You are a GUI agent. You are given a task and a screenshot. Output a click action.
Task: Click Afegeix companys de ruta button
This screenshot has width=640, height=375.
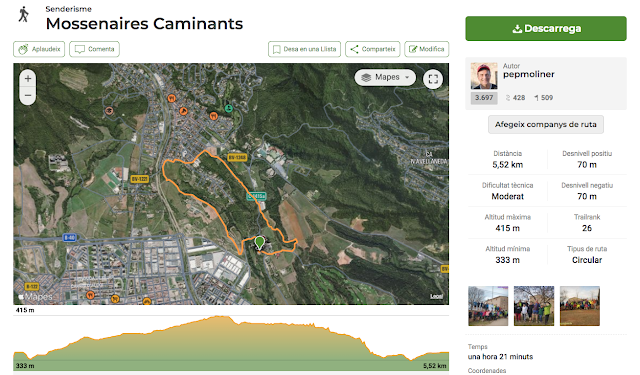click(546, 124)
